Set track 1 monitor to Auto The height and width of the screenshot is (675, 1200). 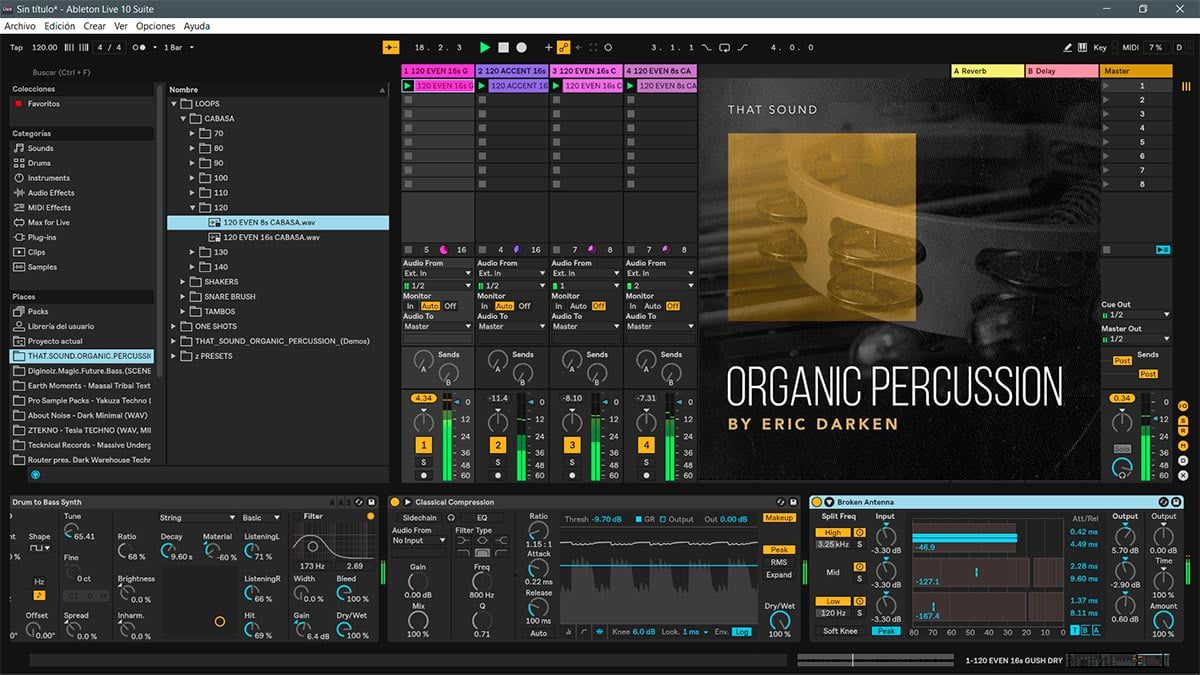tap(430, 306)
